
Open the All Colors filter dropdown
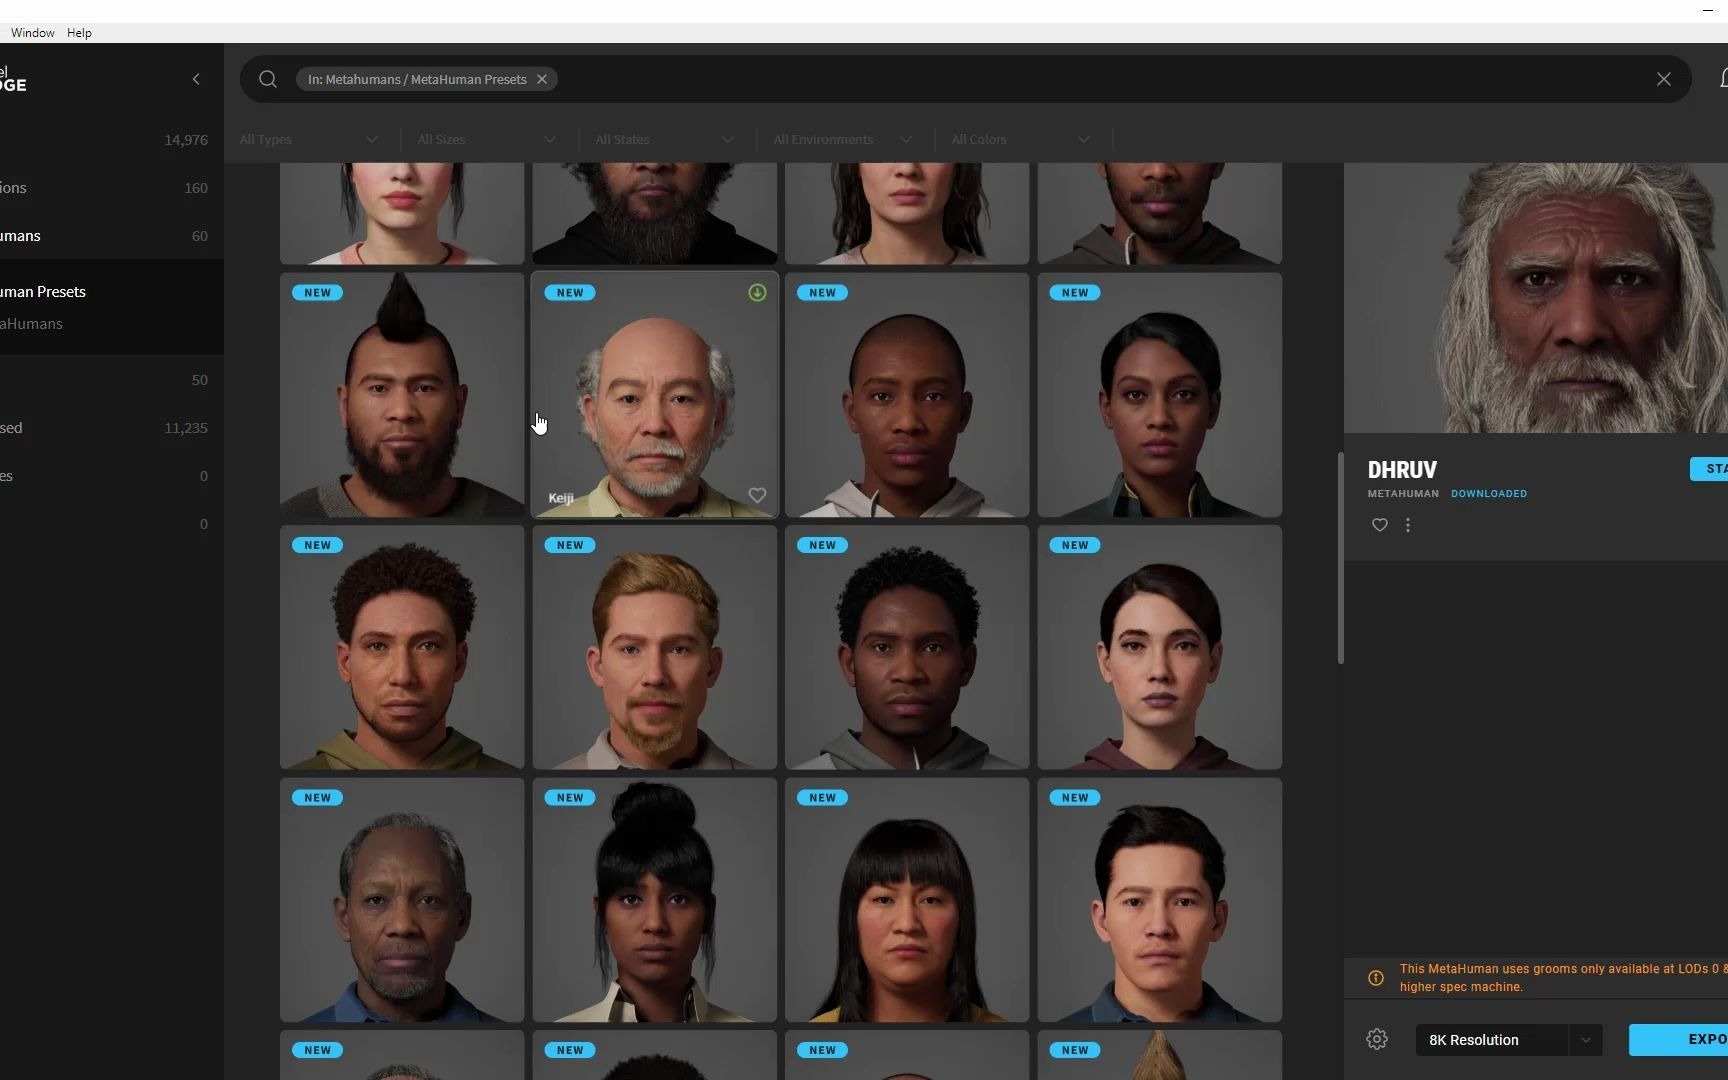coord(1021,139)
